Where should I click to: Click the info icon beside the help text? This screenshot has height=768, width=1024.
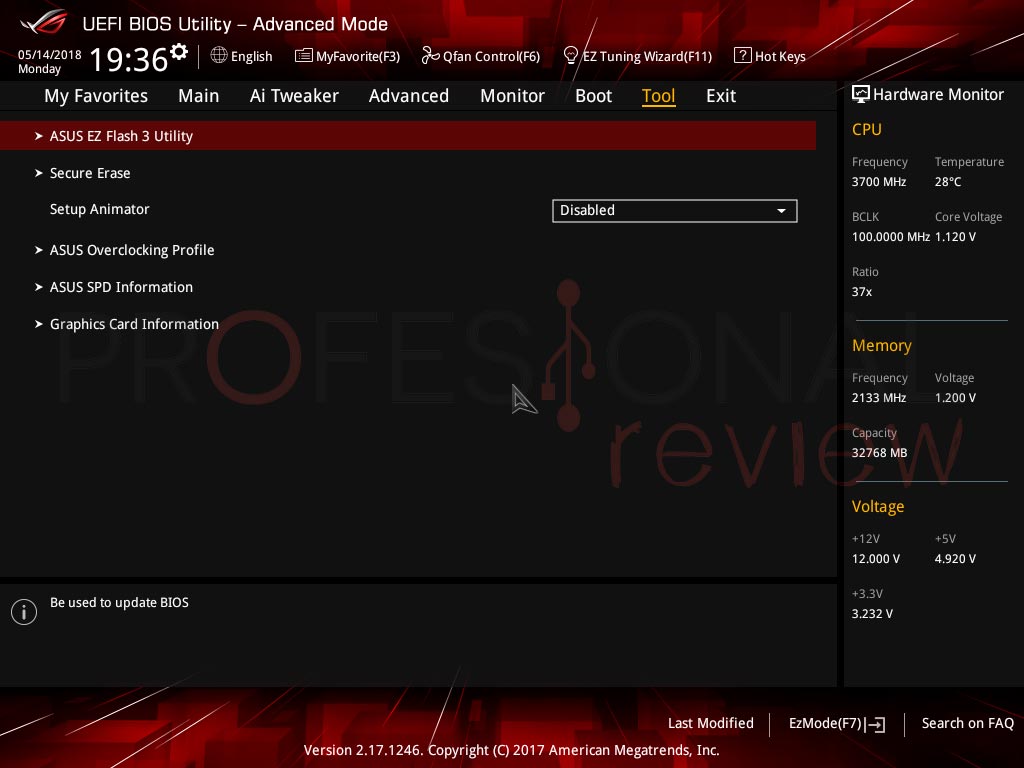(x=24, y=612)
